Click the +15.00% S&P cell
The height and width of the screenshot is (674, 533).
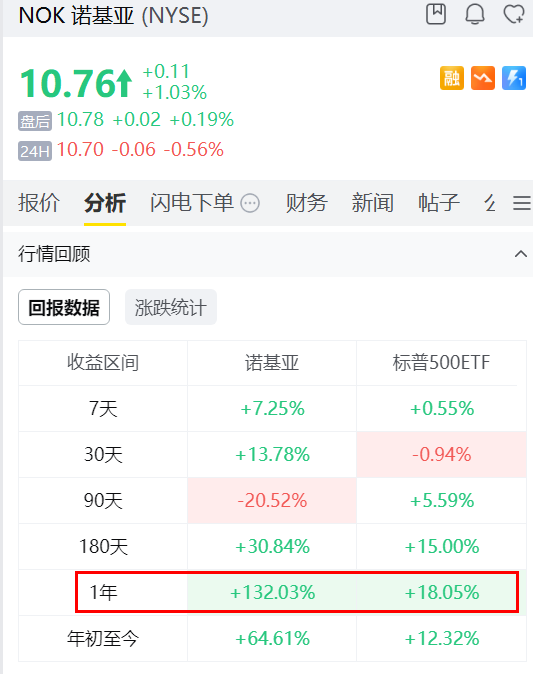point(442,546)
